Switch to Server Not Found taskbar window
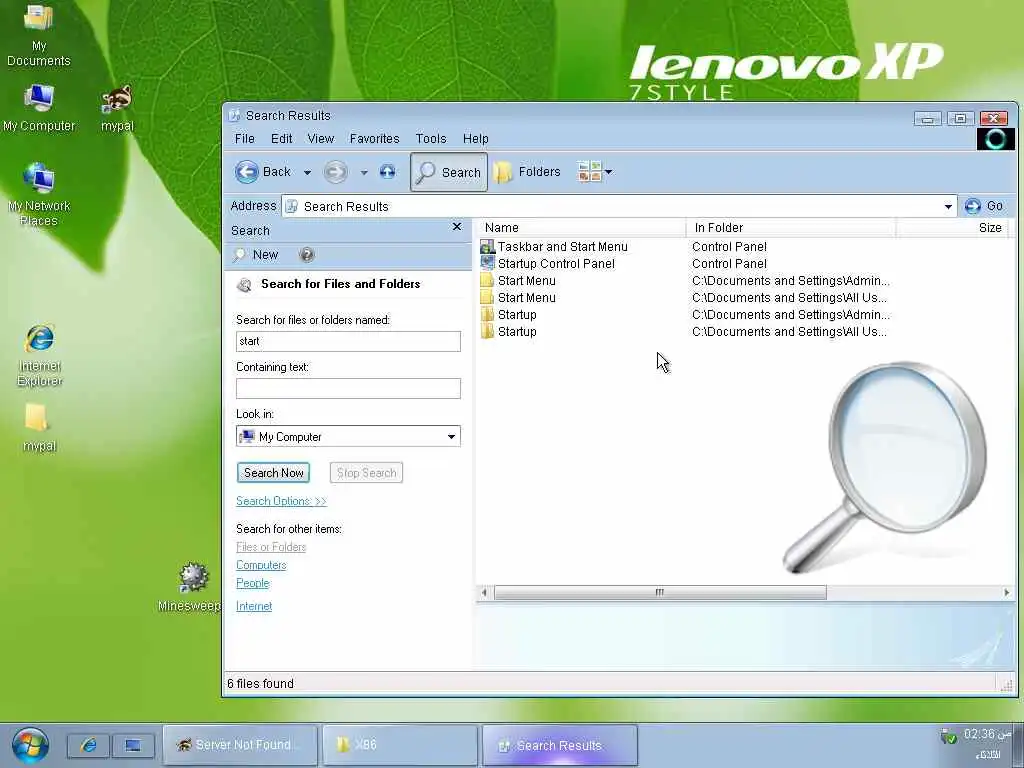Viewport: 1024px width, 768px height. (240, 744)
